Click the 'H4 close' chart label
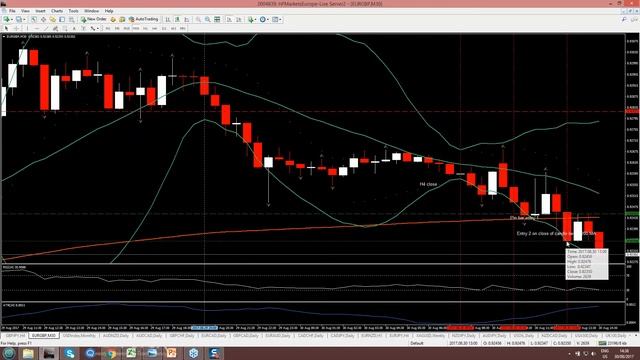 [428, 184]
